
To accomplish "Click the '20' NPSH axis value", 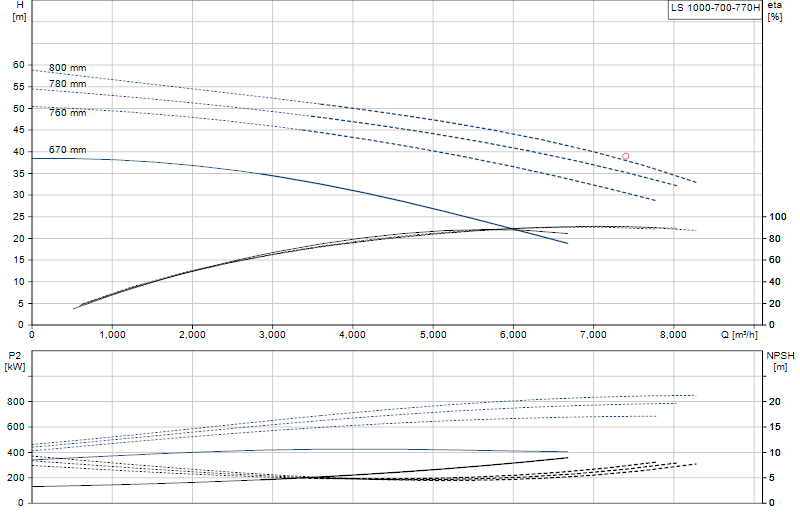I will pyautogui.click(x=774, y=402).
